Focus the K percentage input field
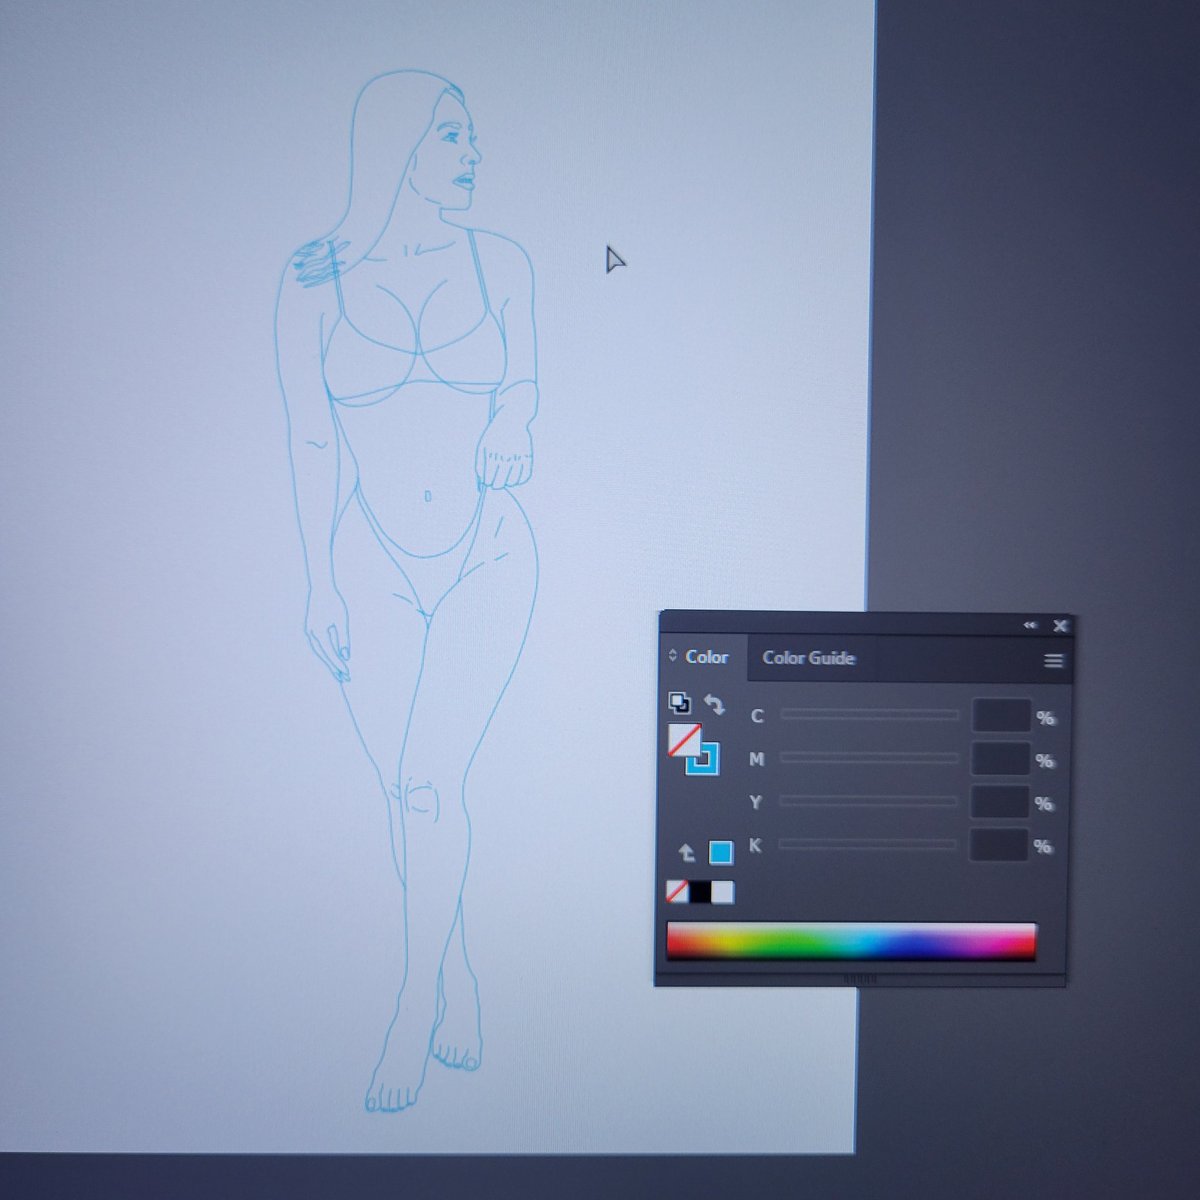1200x1200 pixels. pyautogui.click(x=999, y=845)
